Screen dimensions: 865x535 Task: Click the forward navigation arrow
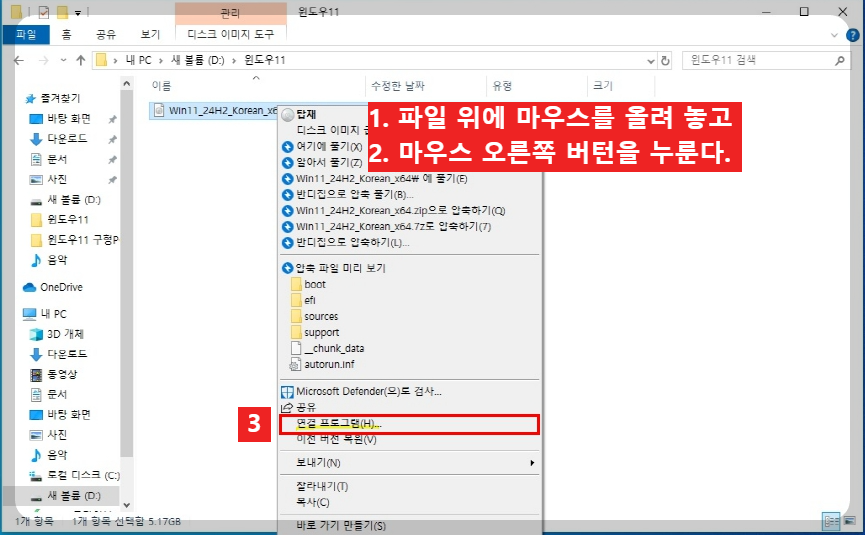(x=44, y=60)
